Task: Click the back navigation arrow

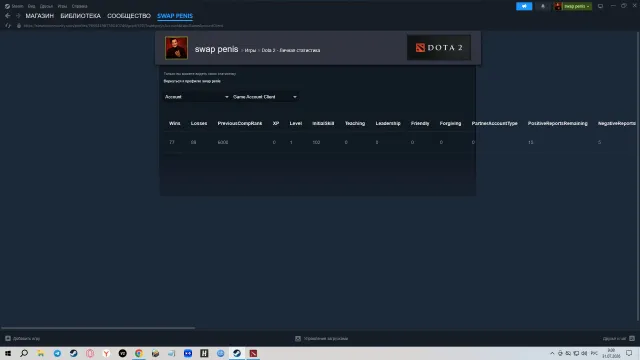Action: 8,16
